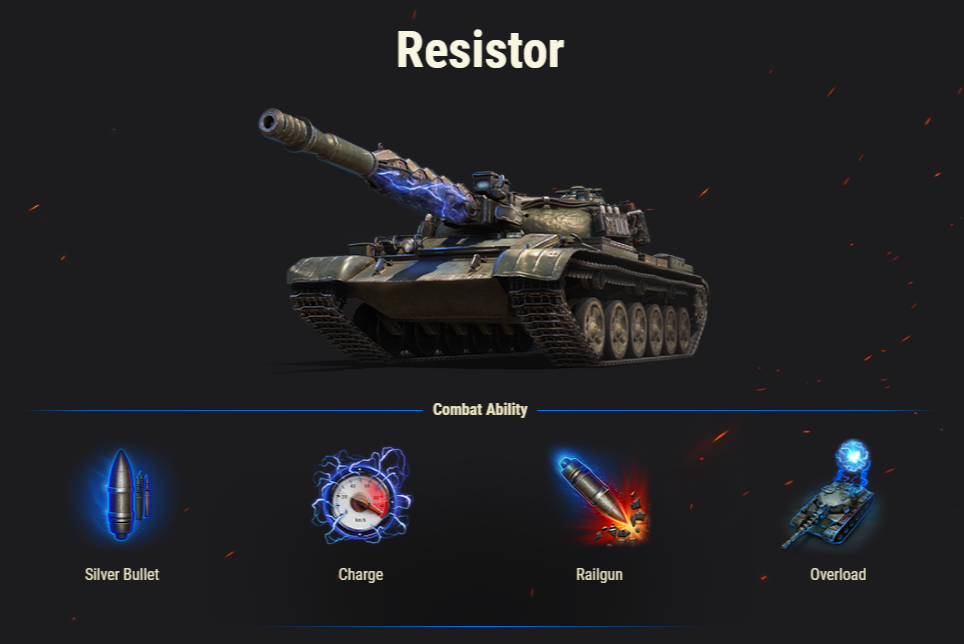Image resolution: width=964 pixels, height=644 pixels.
Task: Click the Silver Bullet label
Action: click(x=122, y=575)
